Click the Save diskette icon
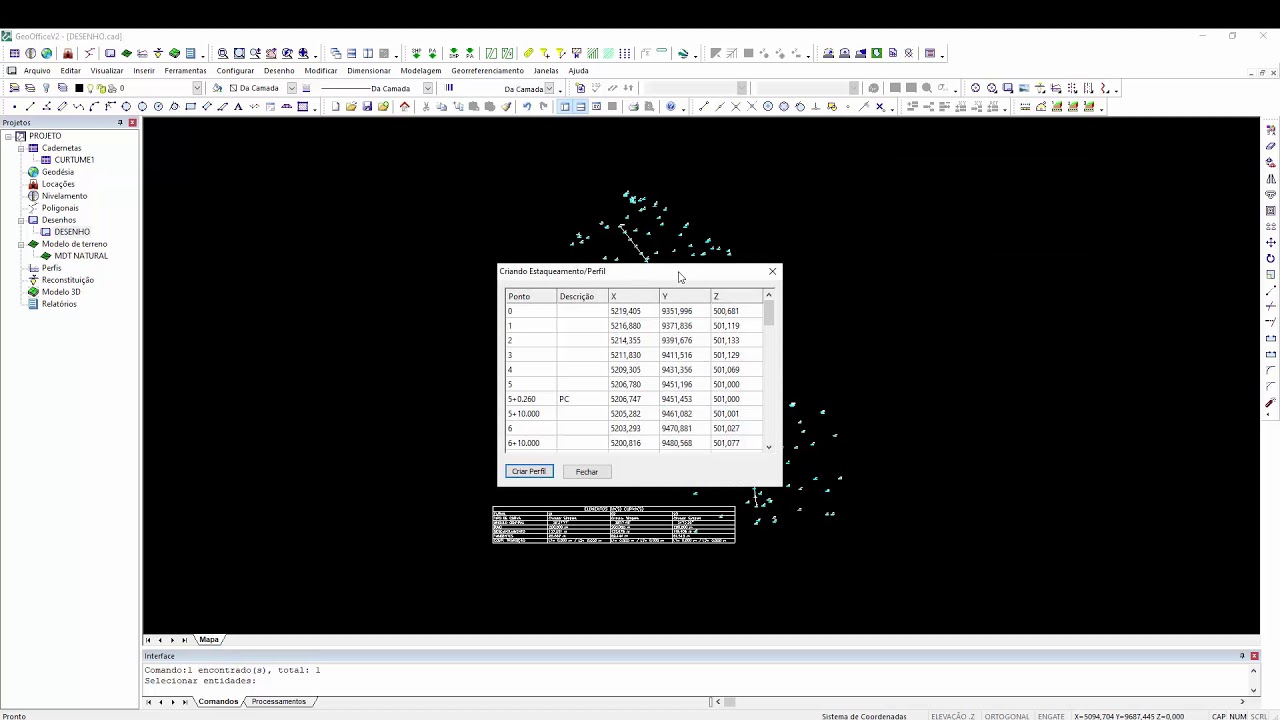 pyautogui.click(x=367, y=106)
